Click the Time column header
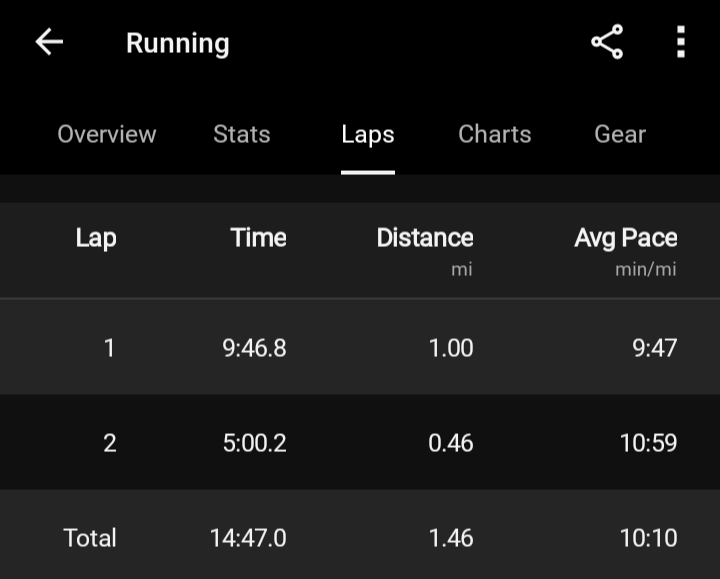720x579 pixels. (258, 238)
